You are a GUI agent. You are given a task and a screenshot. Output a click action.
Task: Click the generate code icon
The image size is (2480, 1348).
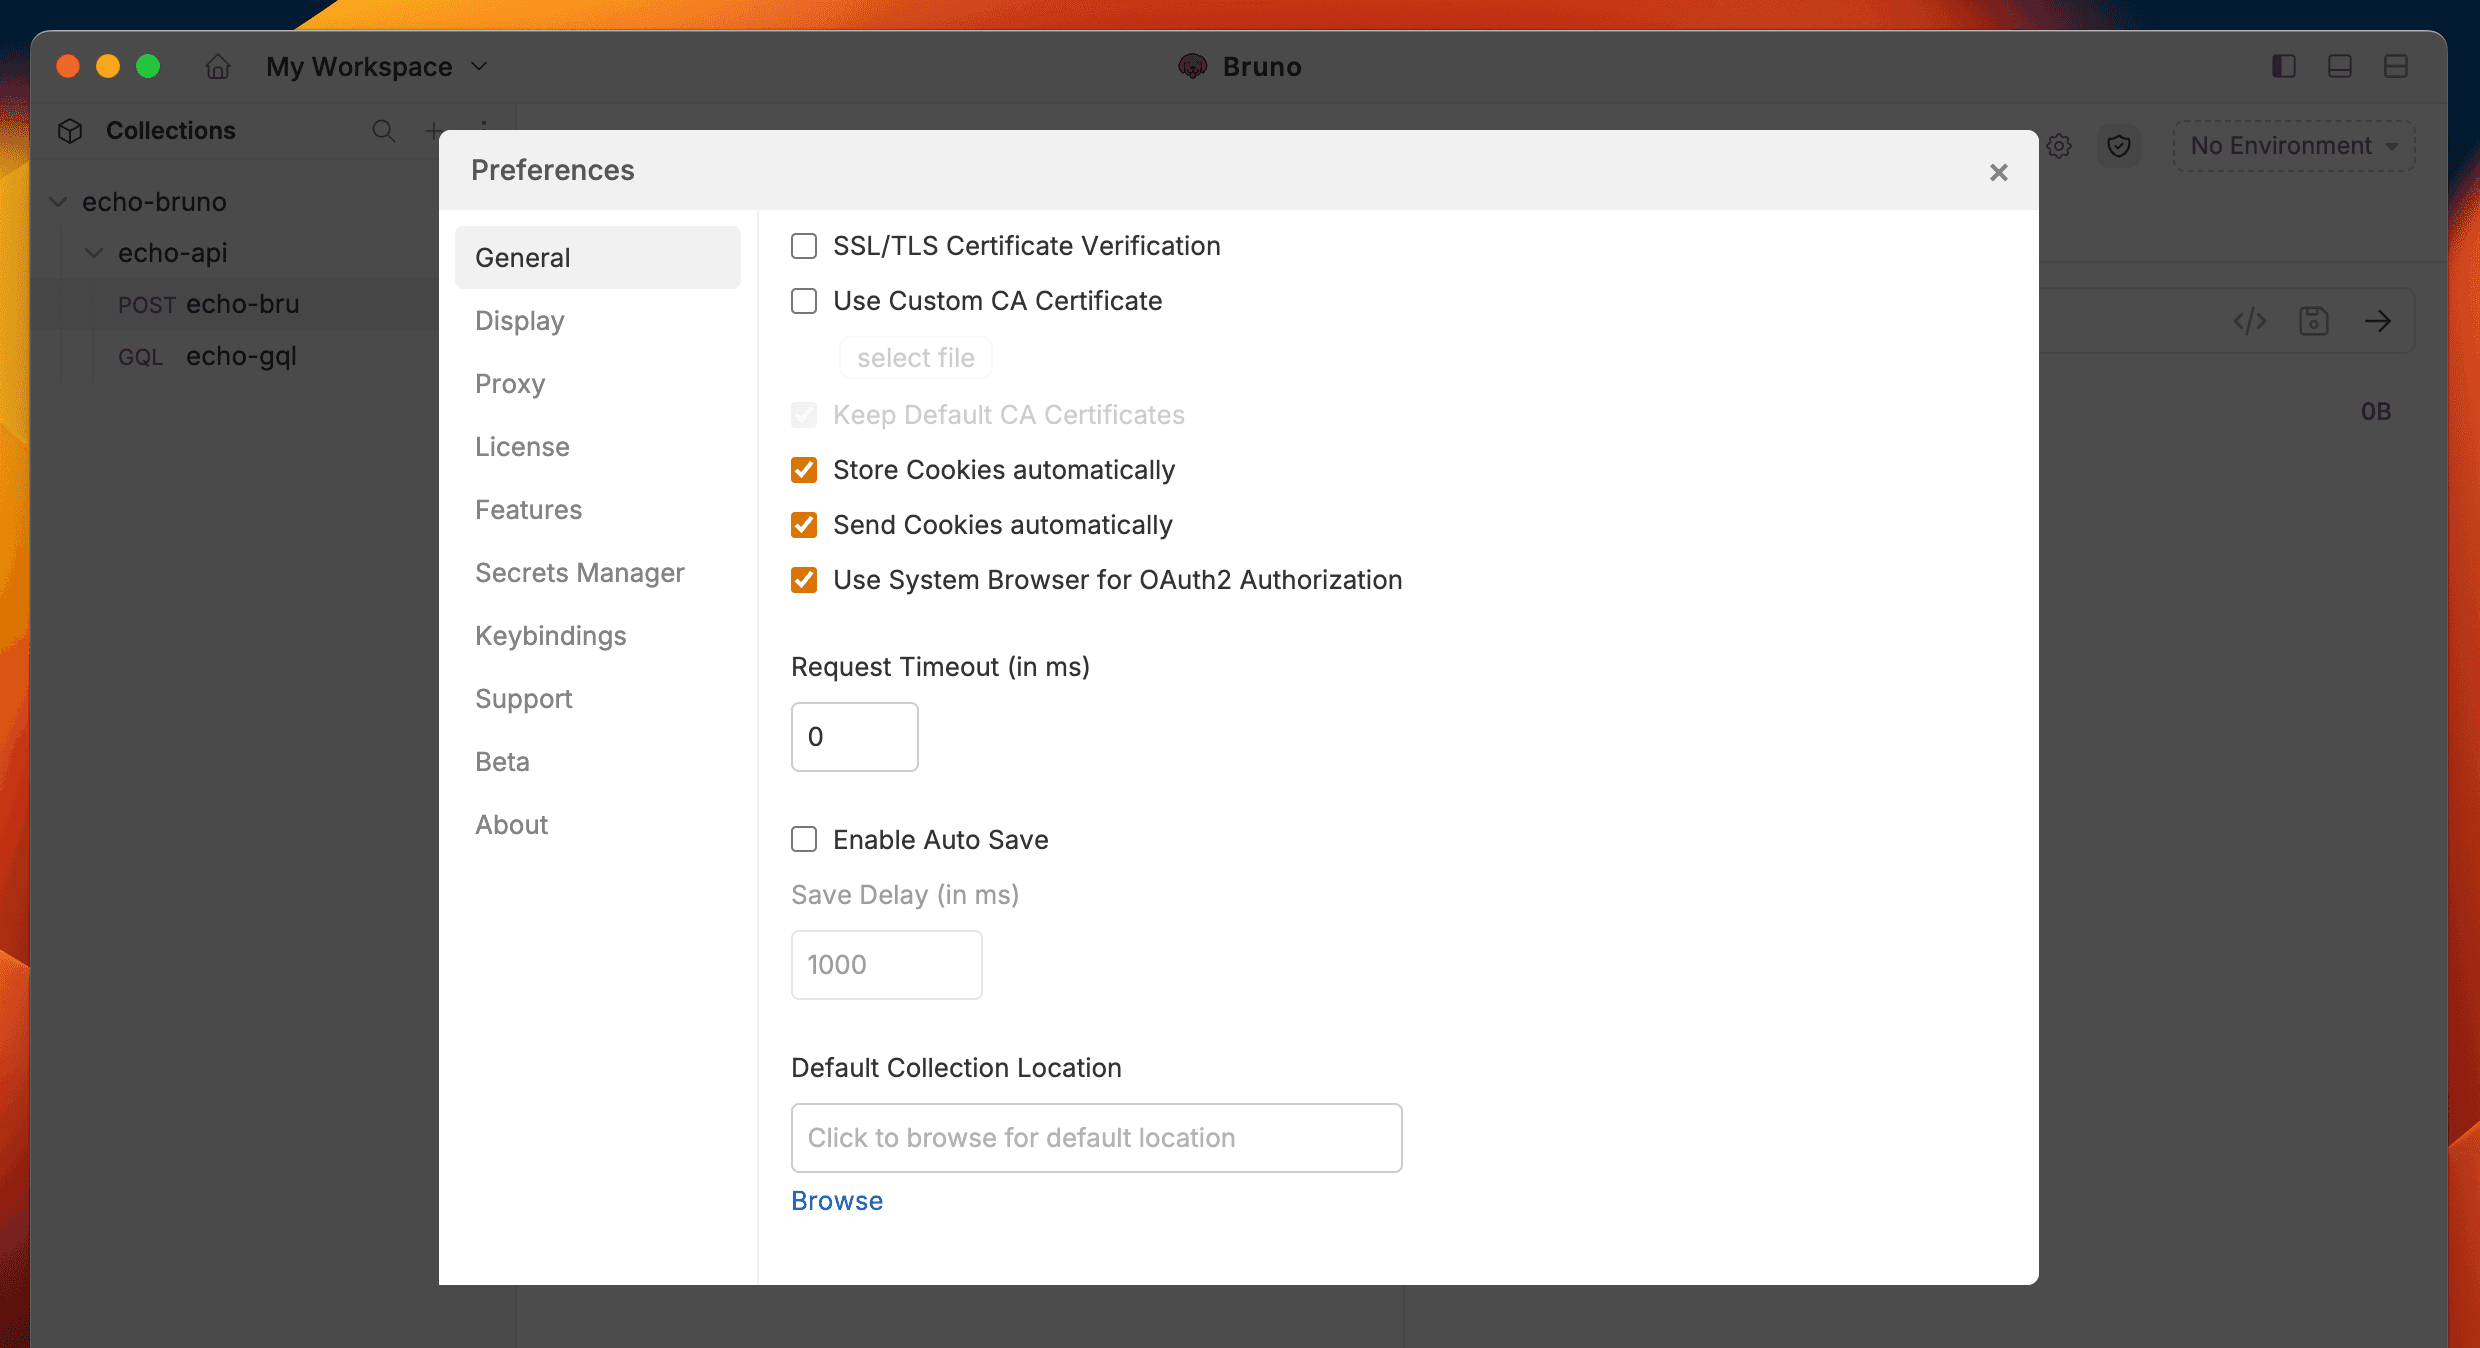click(x=2249, y=321)
